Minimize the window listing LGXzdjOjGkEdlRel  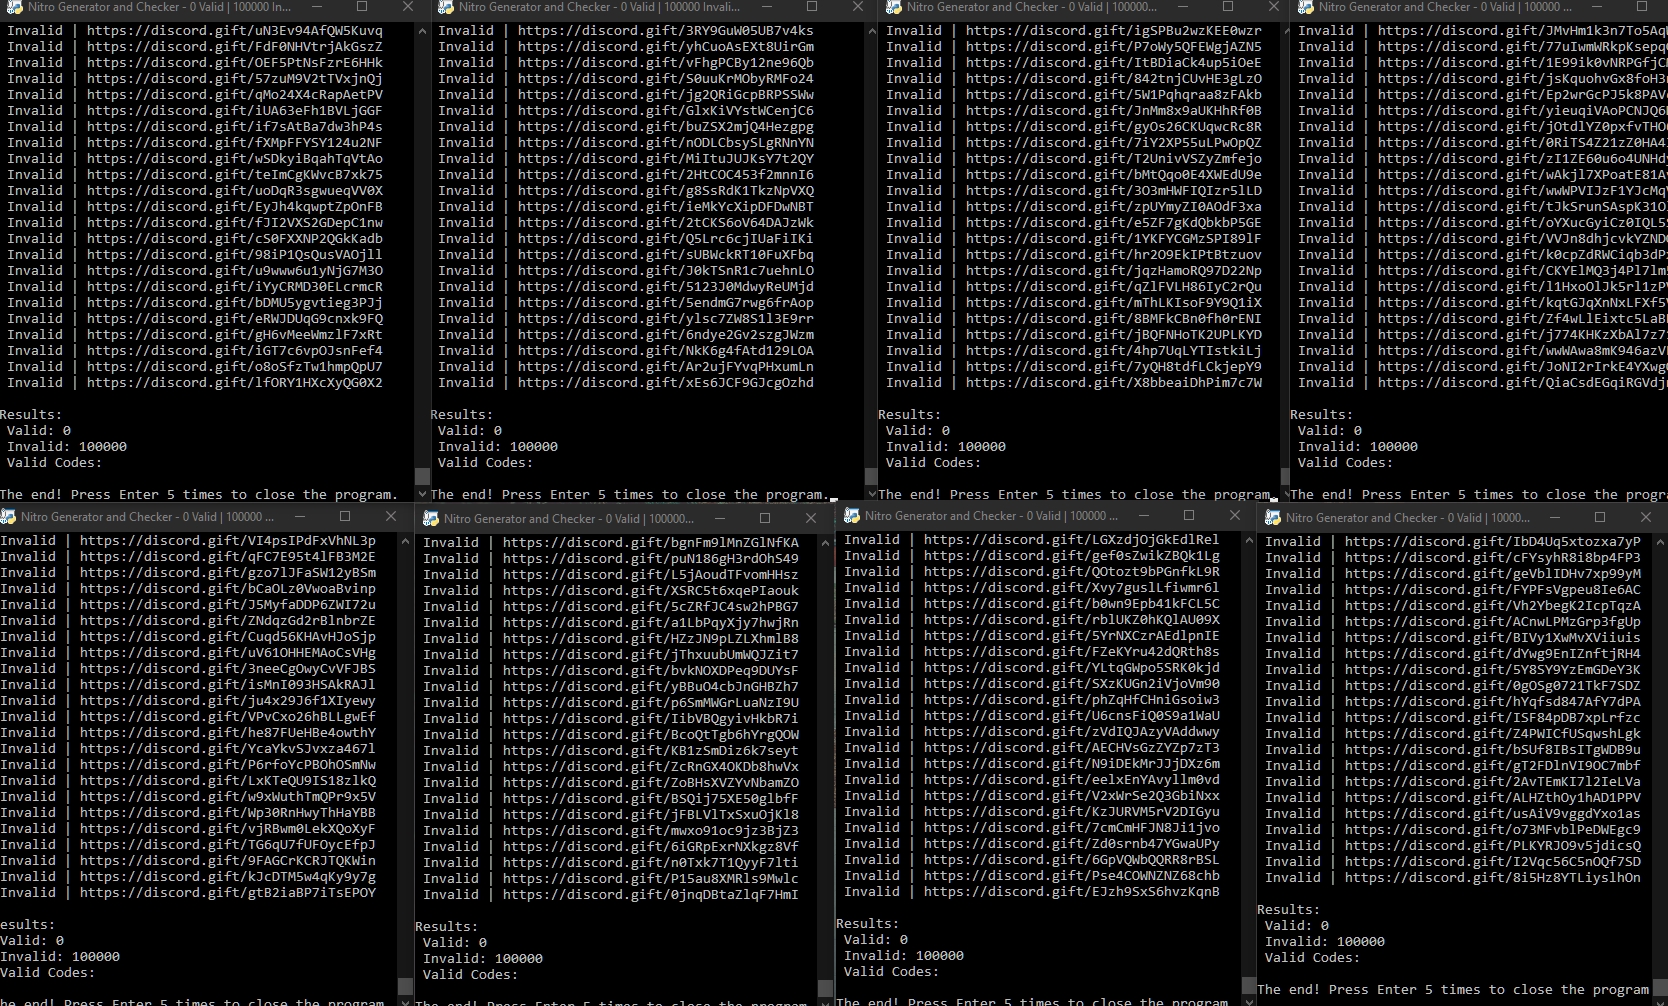[1143, 516]
